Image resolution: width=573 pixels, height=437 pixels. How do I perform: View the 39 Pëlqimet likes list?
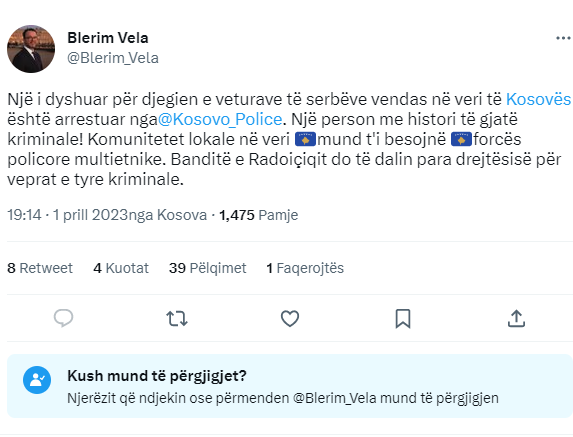(x=208, y=268)
